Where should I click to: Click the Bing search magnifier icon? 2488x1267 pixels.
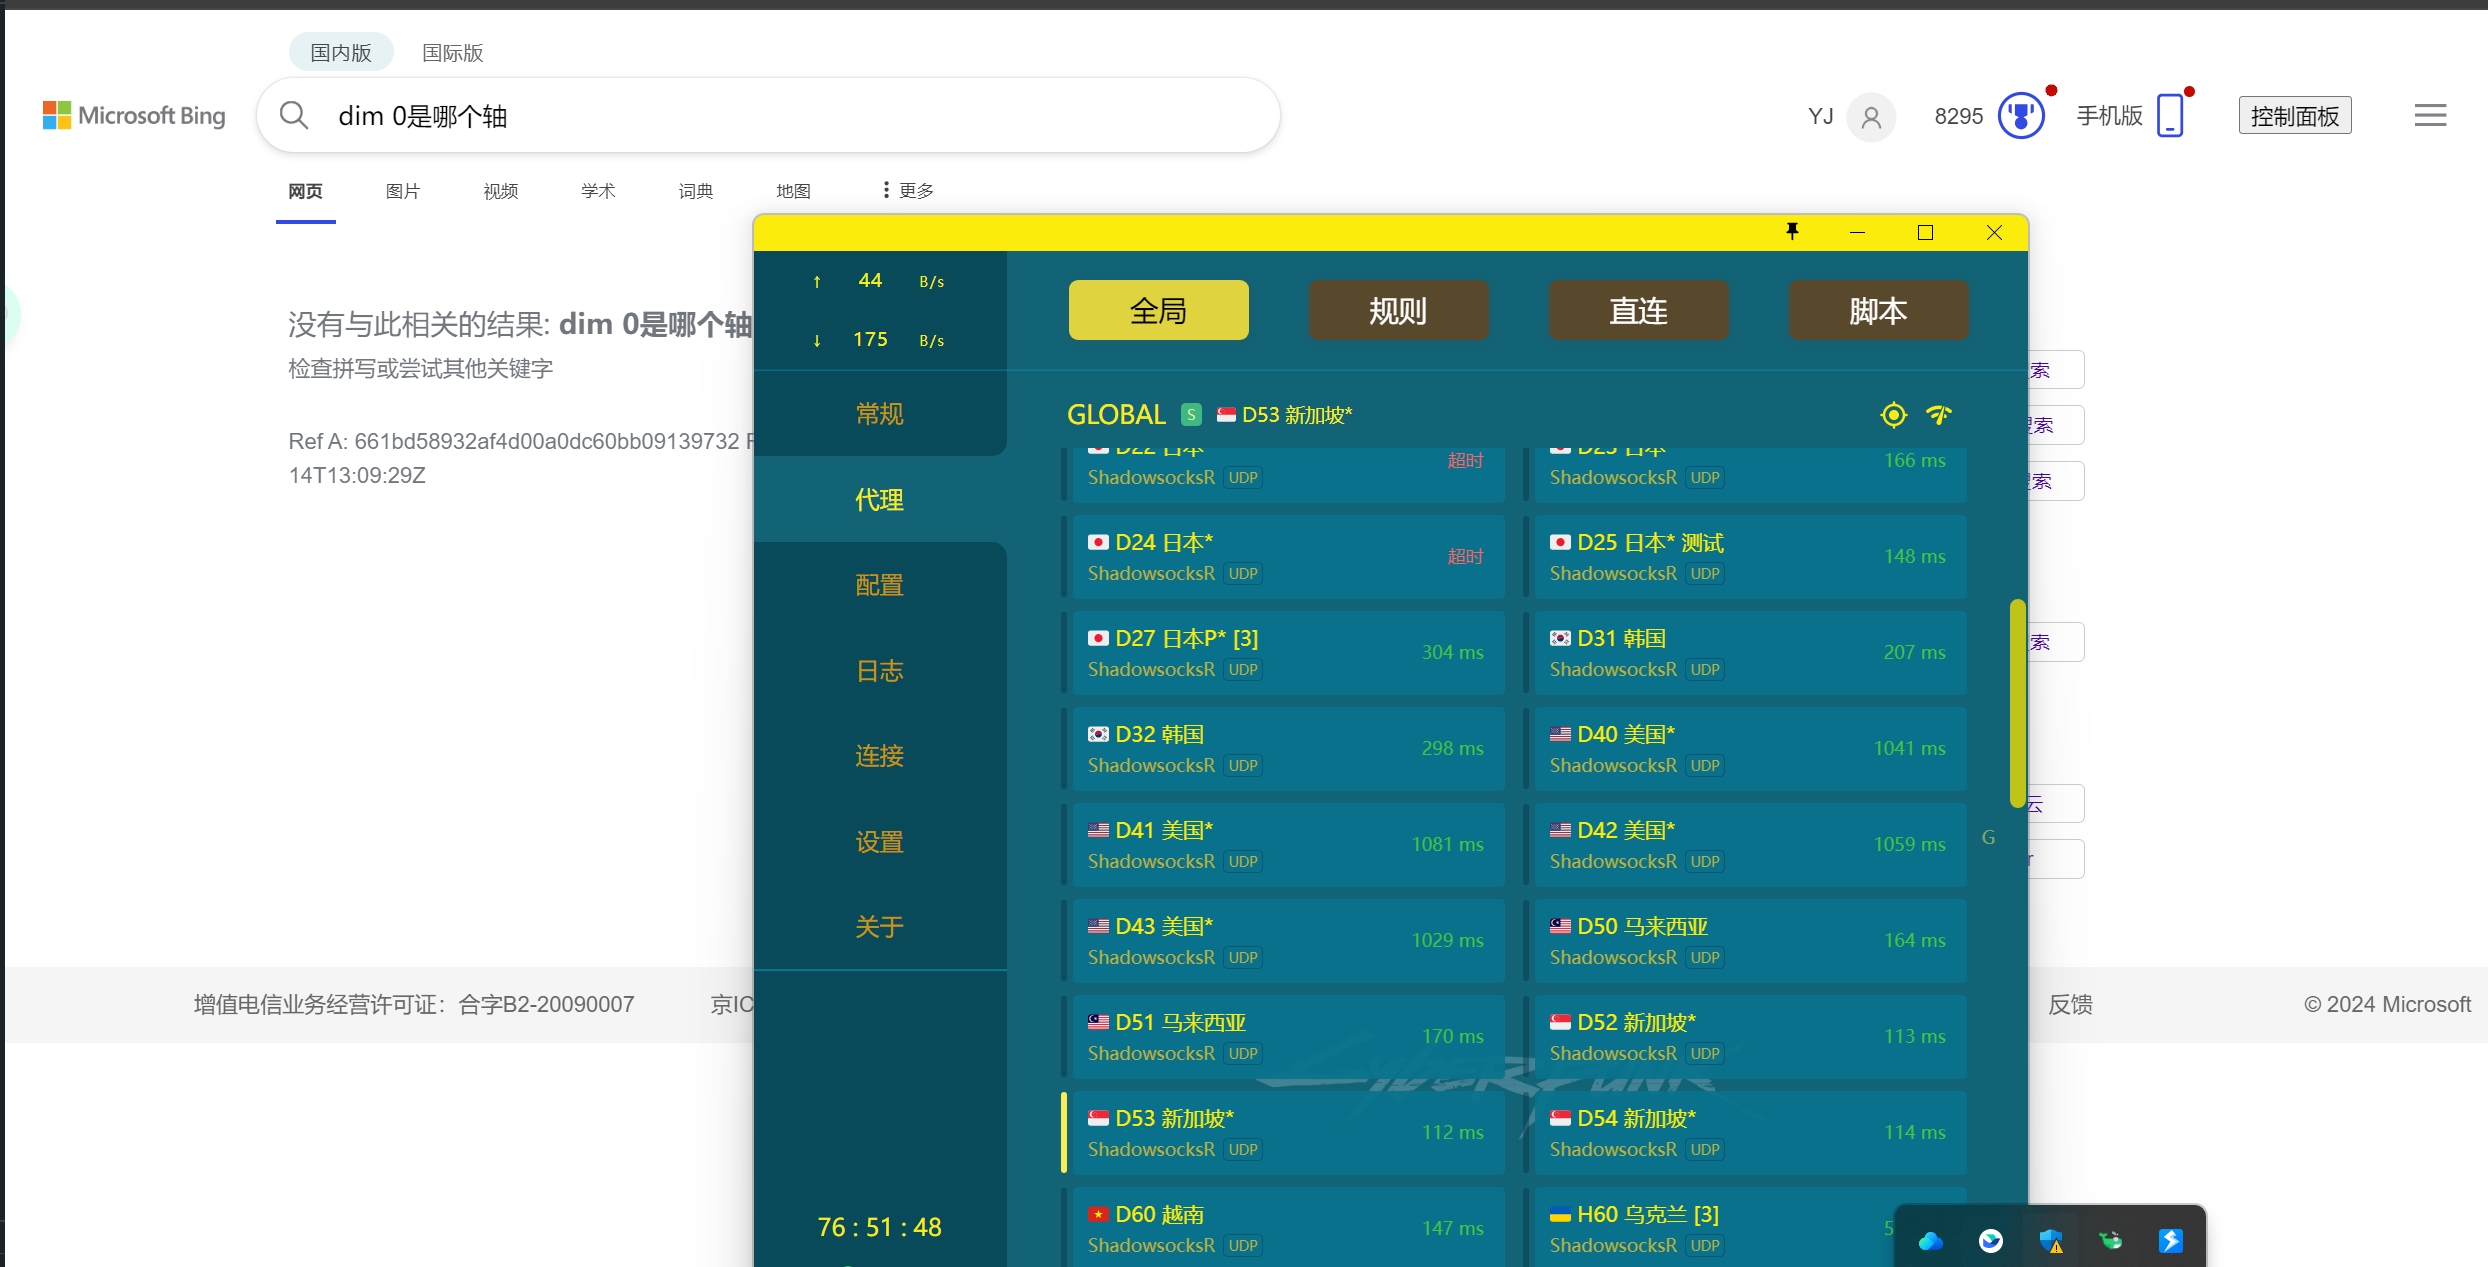[x=293, y=115]
